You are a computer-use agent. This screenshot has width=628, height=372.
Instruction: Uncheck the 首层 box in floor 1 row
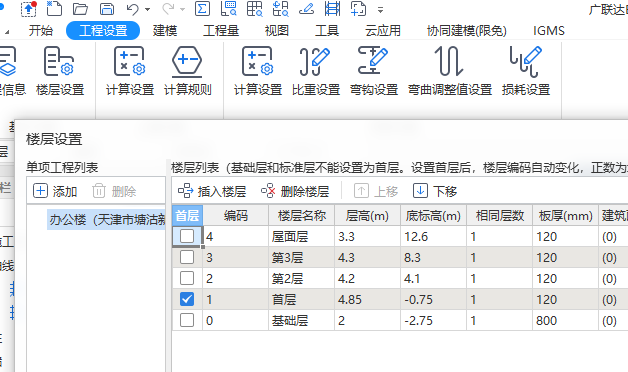187,299
